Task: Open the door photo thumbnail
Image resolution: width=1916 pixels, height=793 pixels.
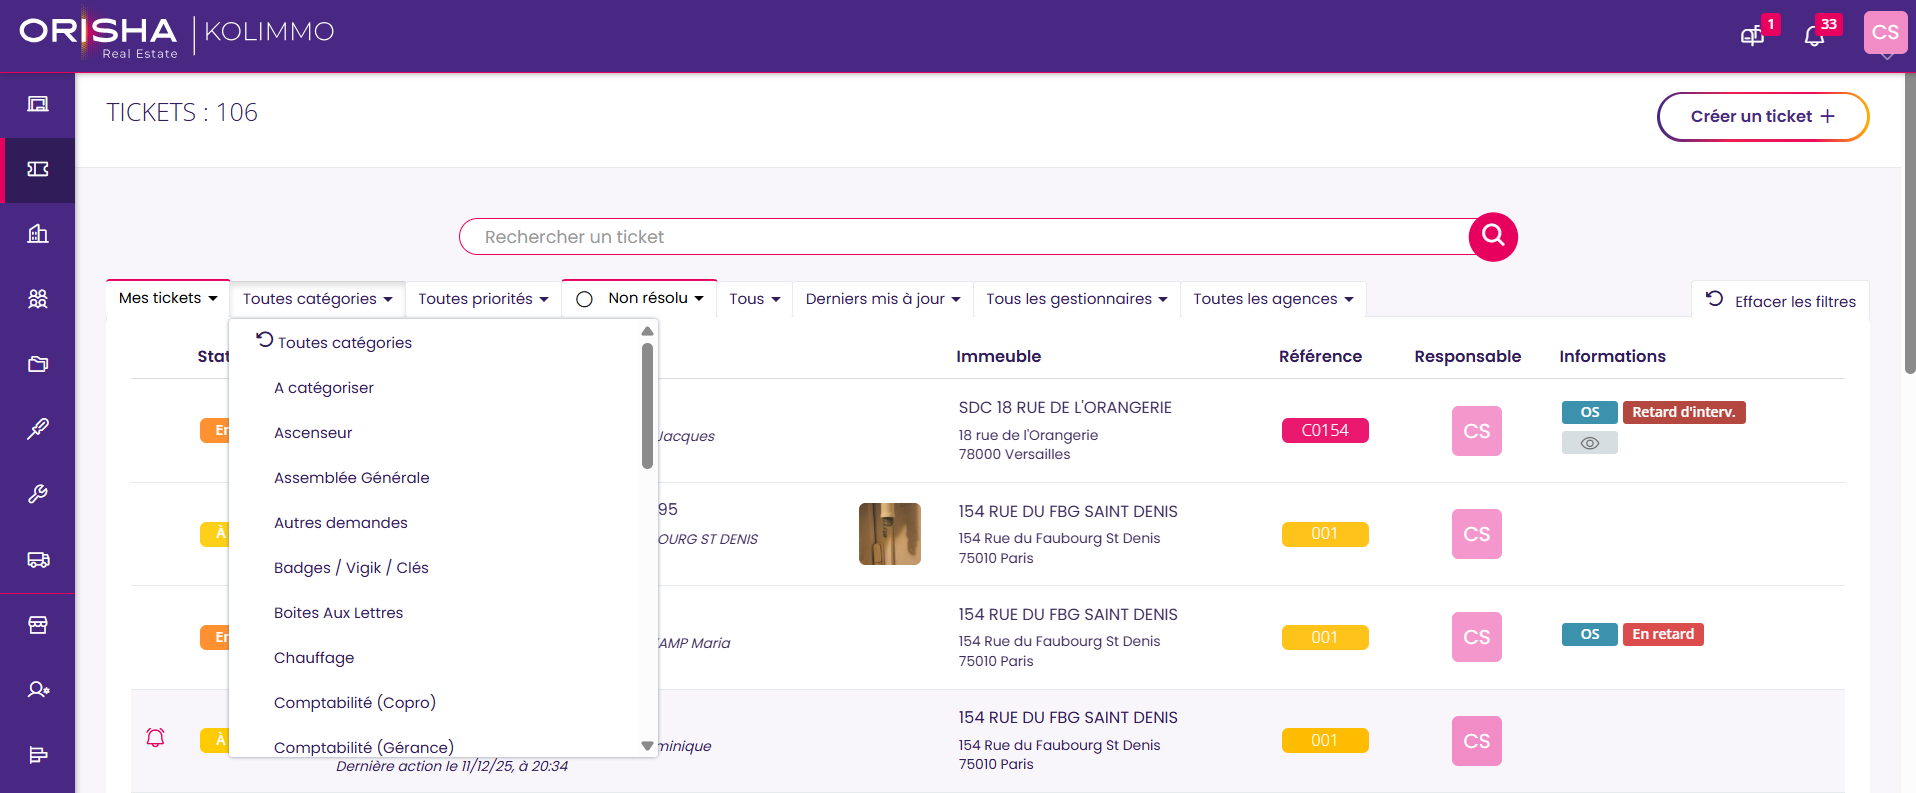Action: (x=890, y=534)
